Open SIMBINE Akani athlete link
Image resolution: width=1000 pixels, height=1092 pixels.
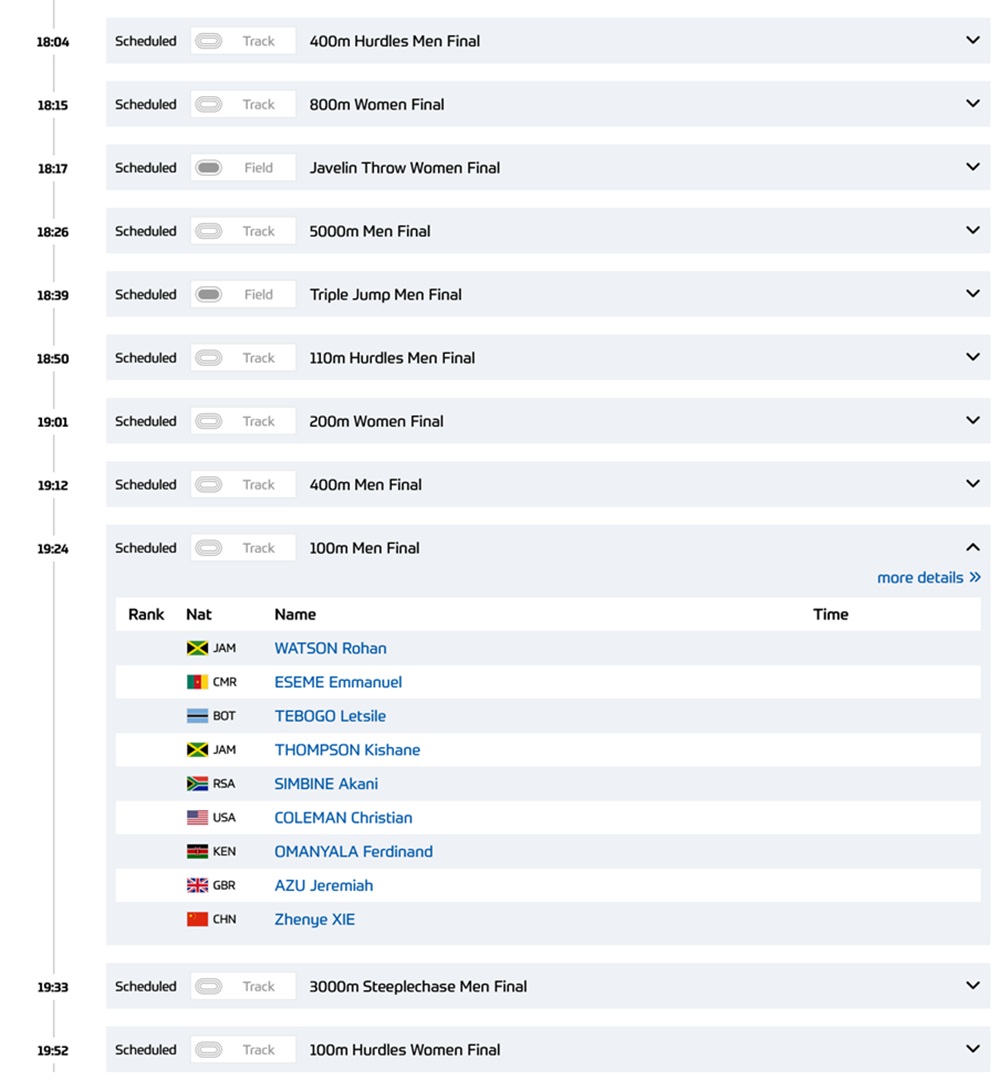click(326, 784)
